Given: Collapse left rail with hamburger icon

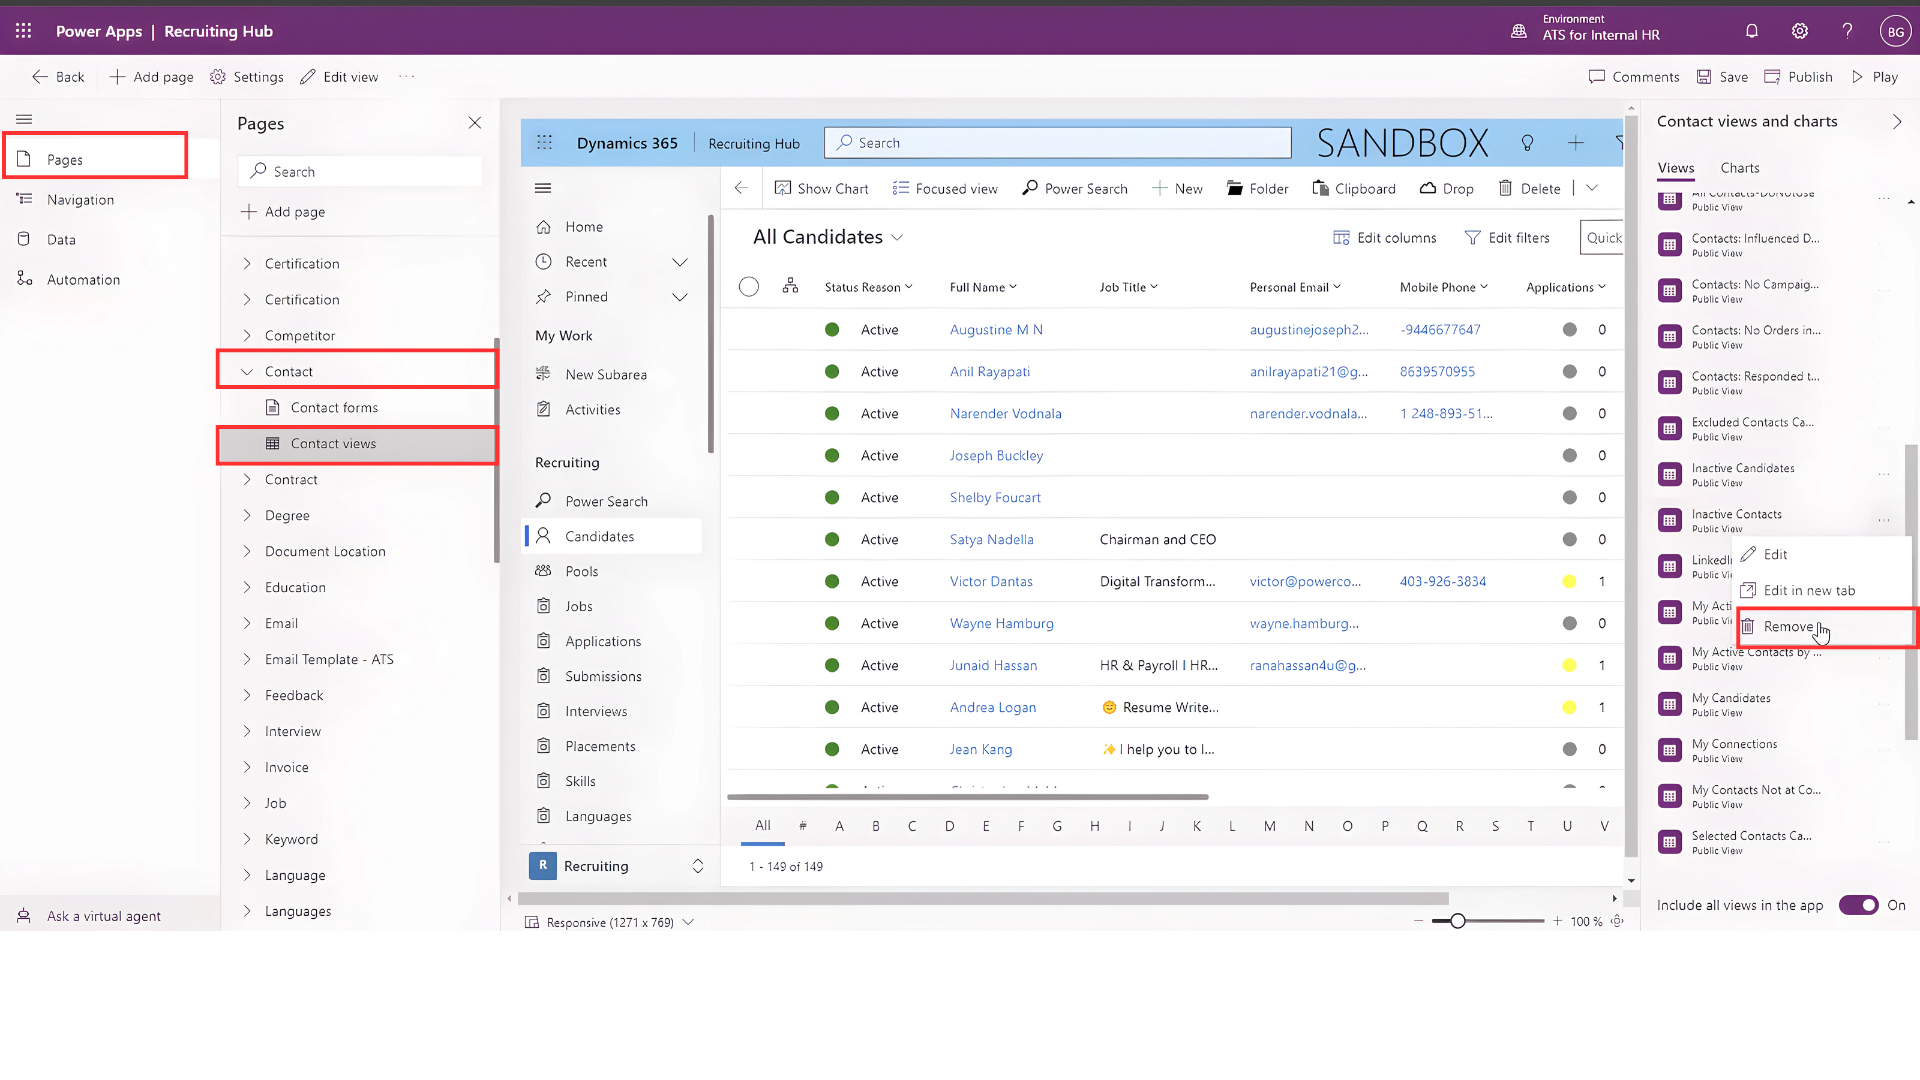Looking at the screenshot, I should click(24, 120).
